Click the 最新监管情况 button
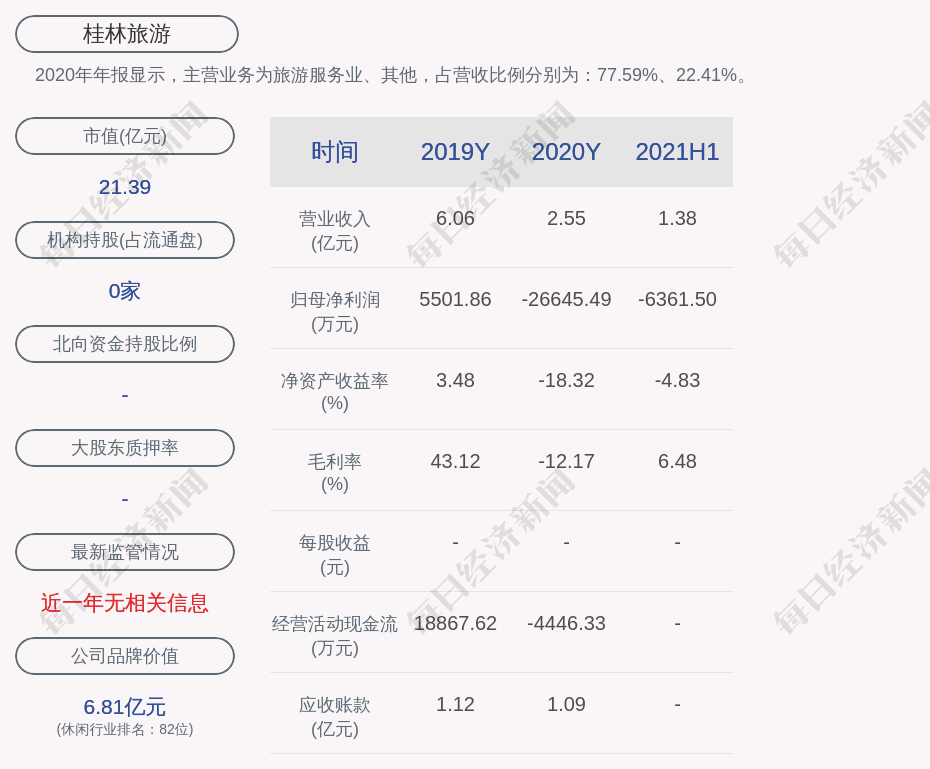This screenshot has width=930, height=769. pyautogui.click(x=125, y=552)
